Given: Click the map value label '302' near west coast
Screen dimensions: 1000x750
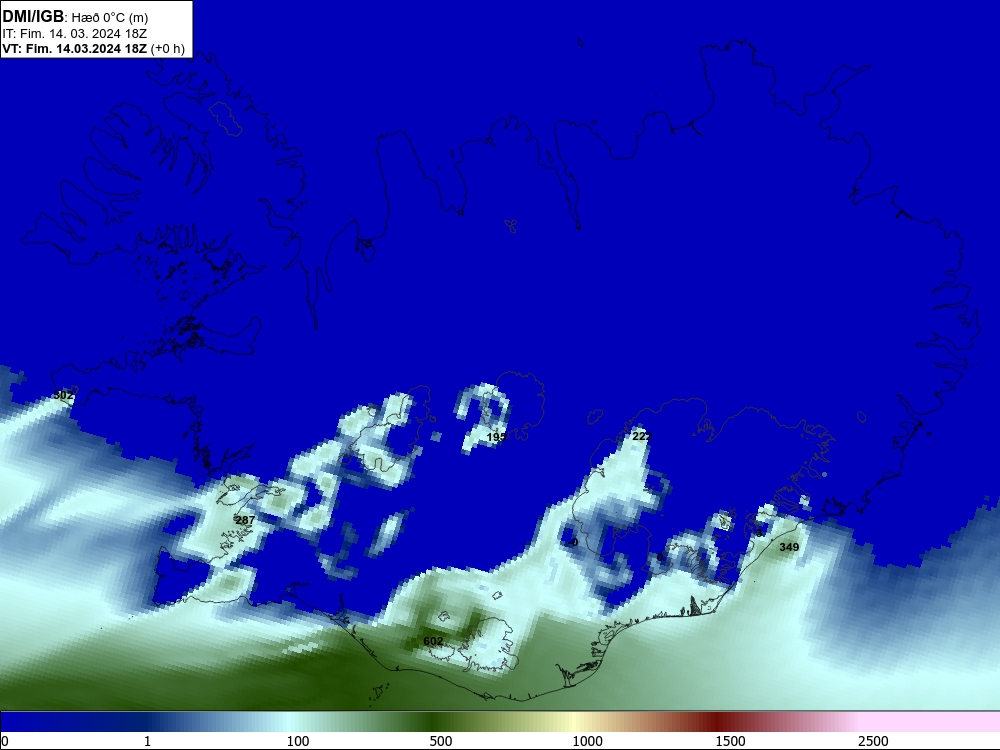Looking at the screenshot, I should (x=64, y=395).
